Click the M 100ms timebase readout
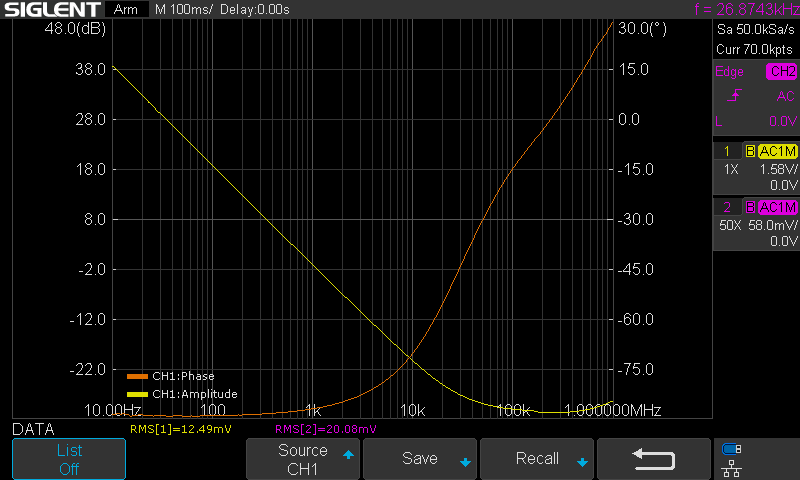This screenshot has height=480, width=800. click(x=181, y=10)
